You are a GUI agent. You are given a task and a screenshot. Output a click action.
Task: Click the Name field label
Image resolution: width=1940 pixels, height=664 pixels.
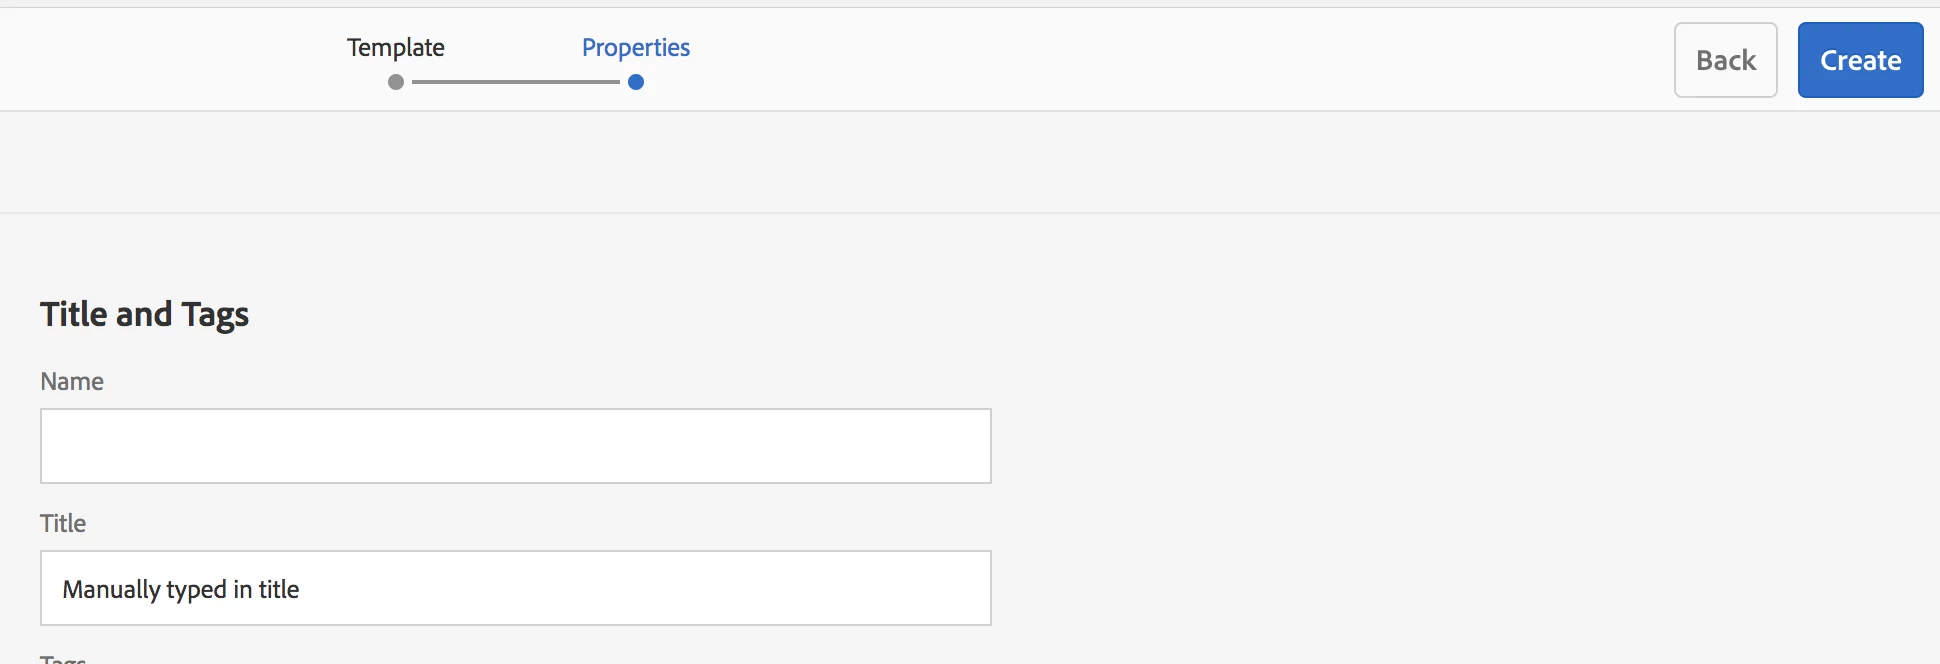[72, 381]
